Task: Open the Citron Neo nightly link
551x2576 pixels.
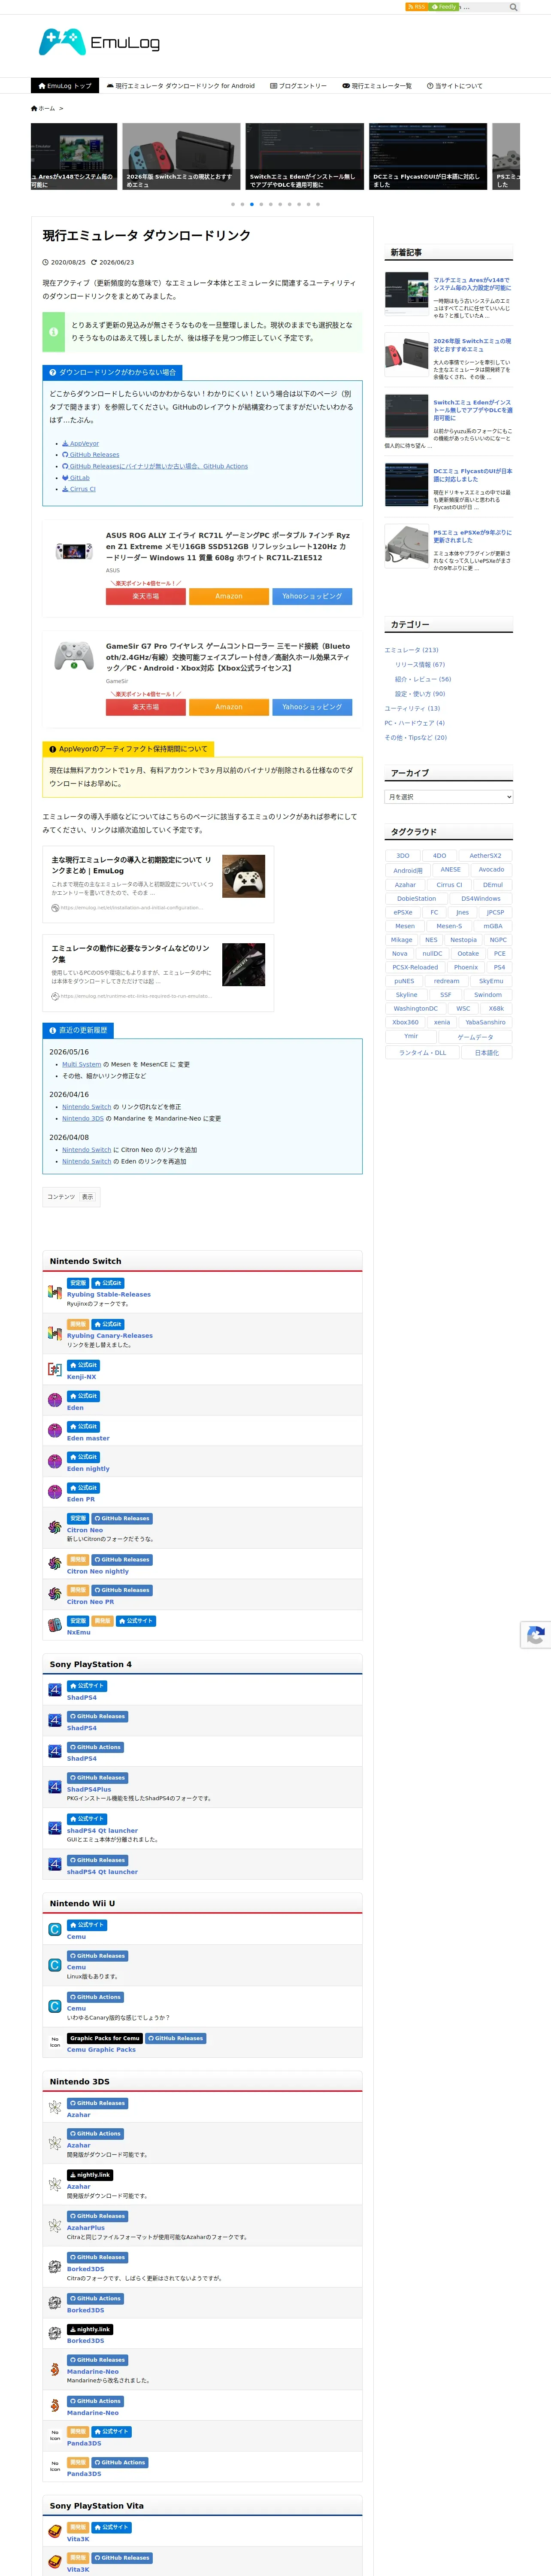Action: 98,1572
